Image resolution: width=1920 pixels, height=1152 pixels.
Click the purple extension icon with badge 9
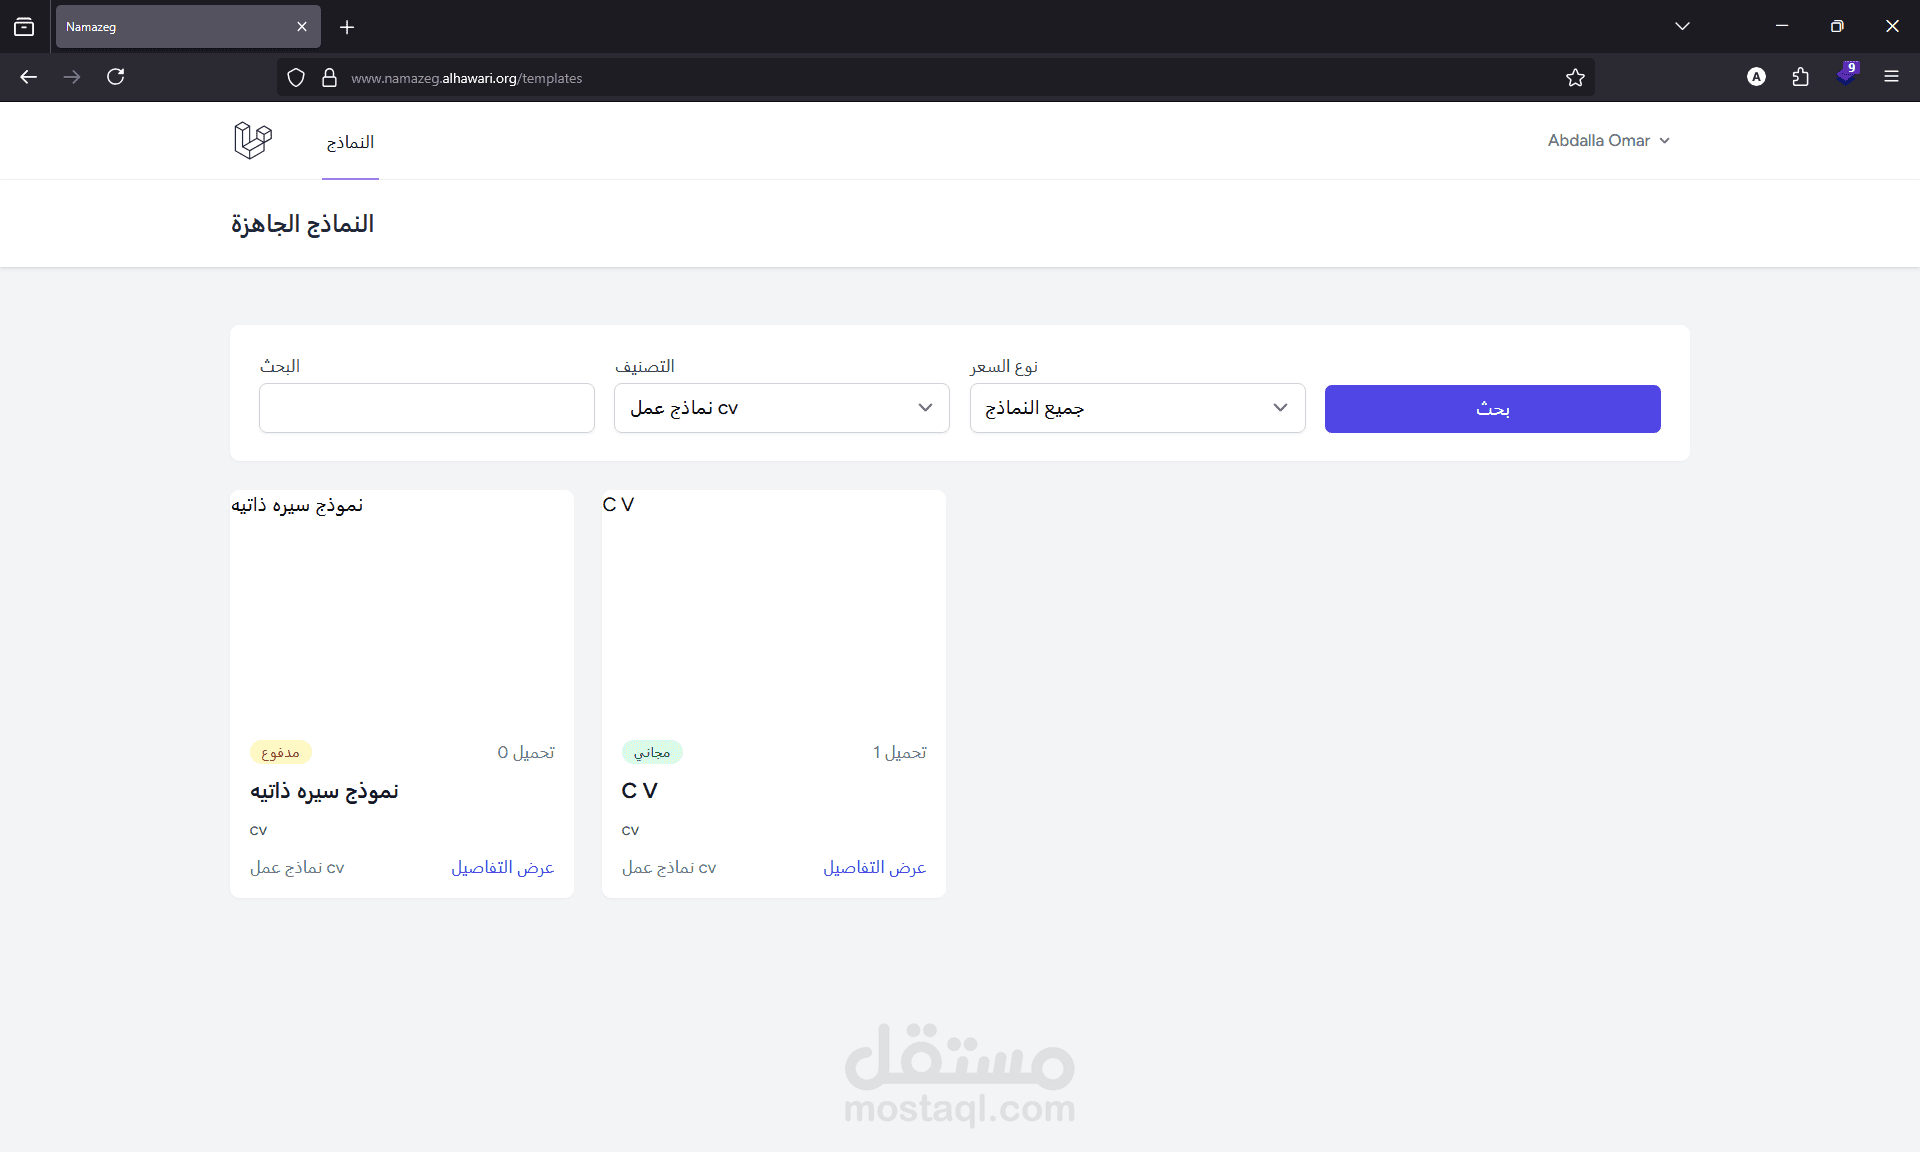point(1846,75)
